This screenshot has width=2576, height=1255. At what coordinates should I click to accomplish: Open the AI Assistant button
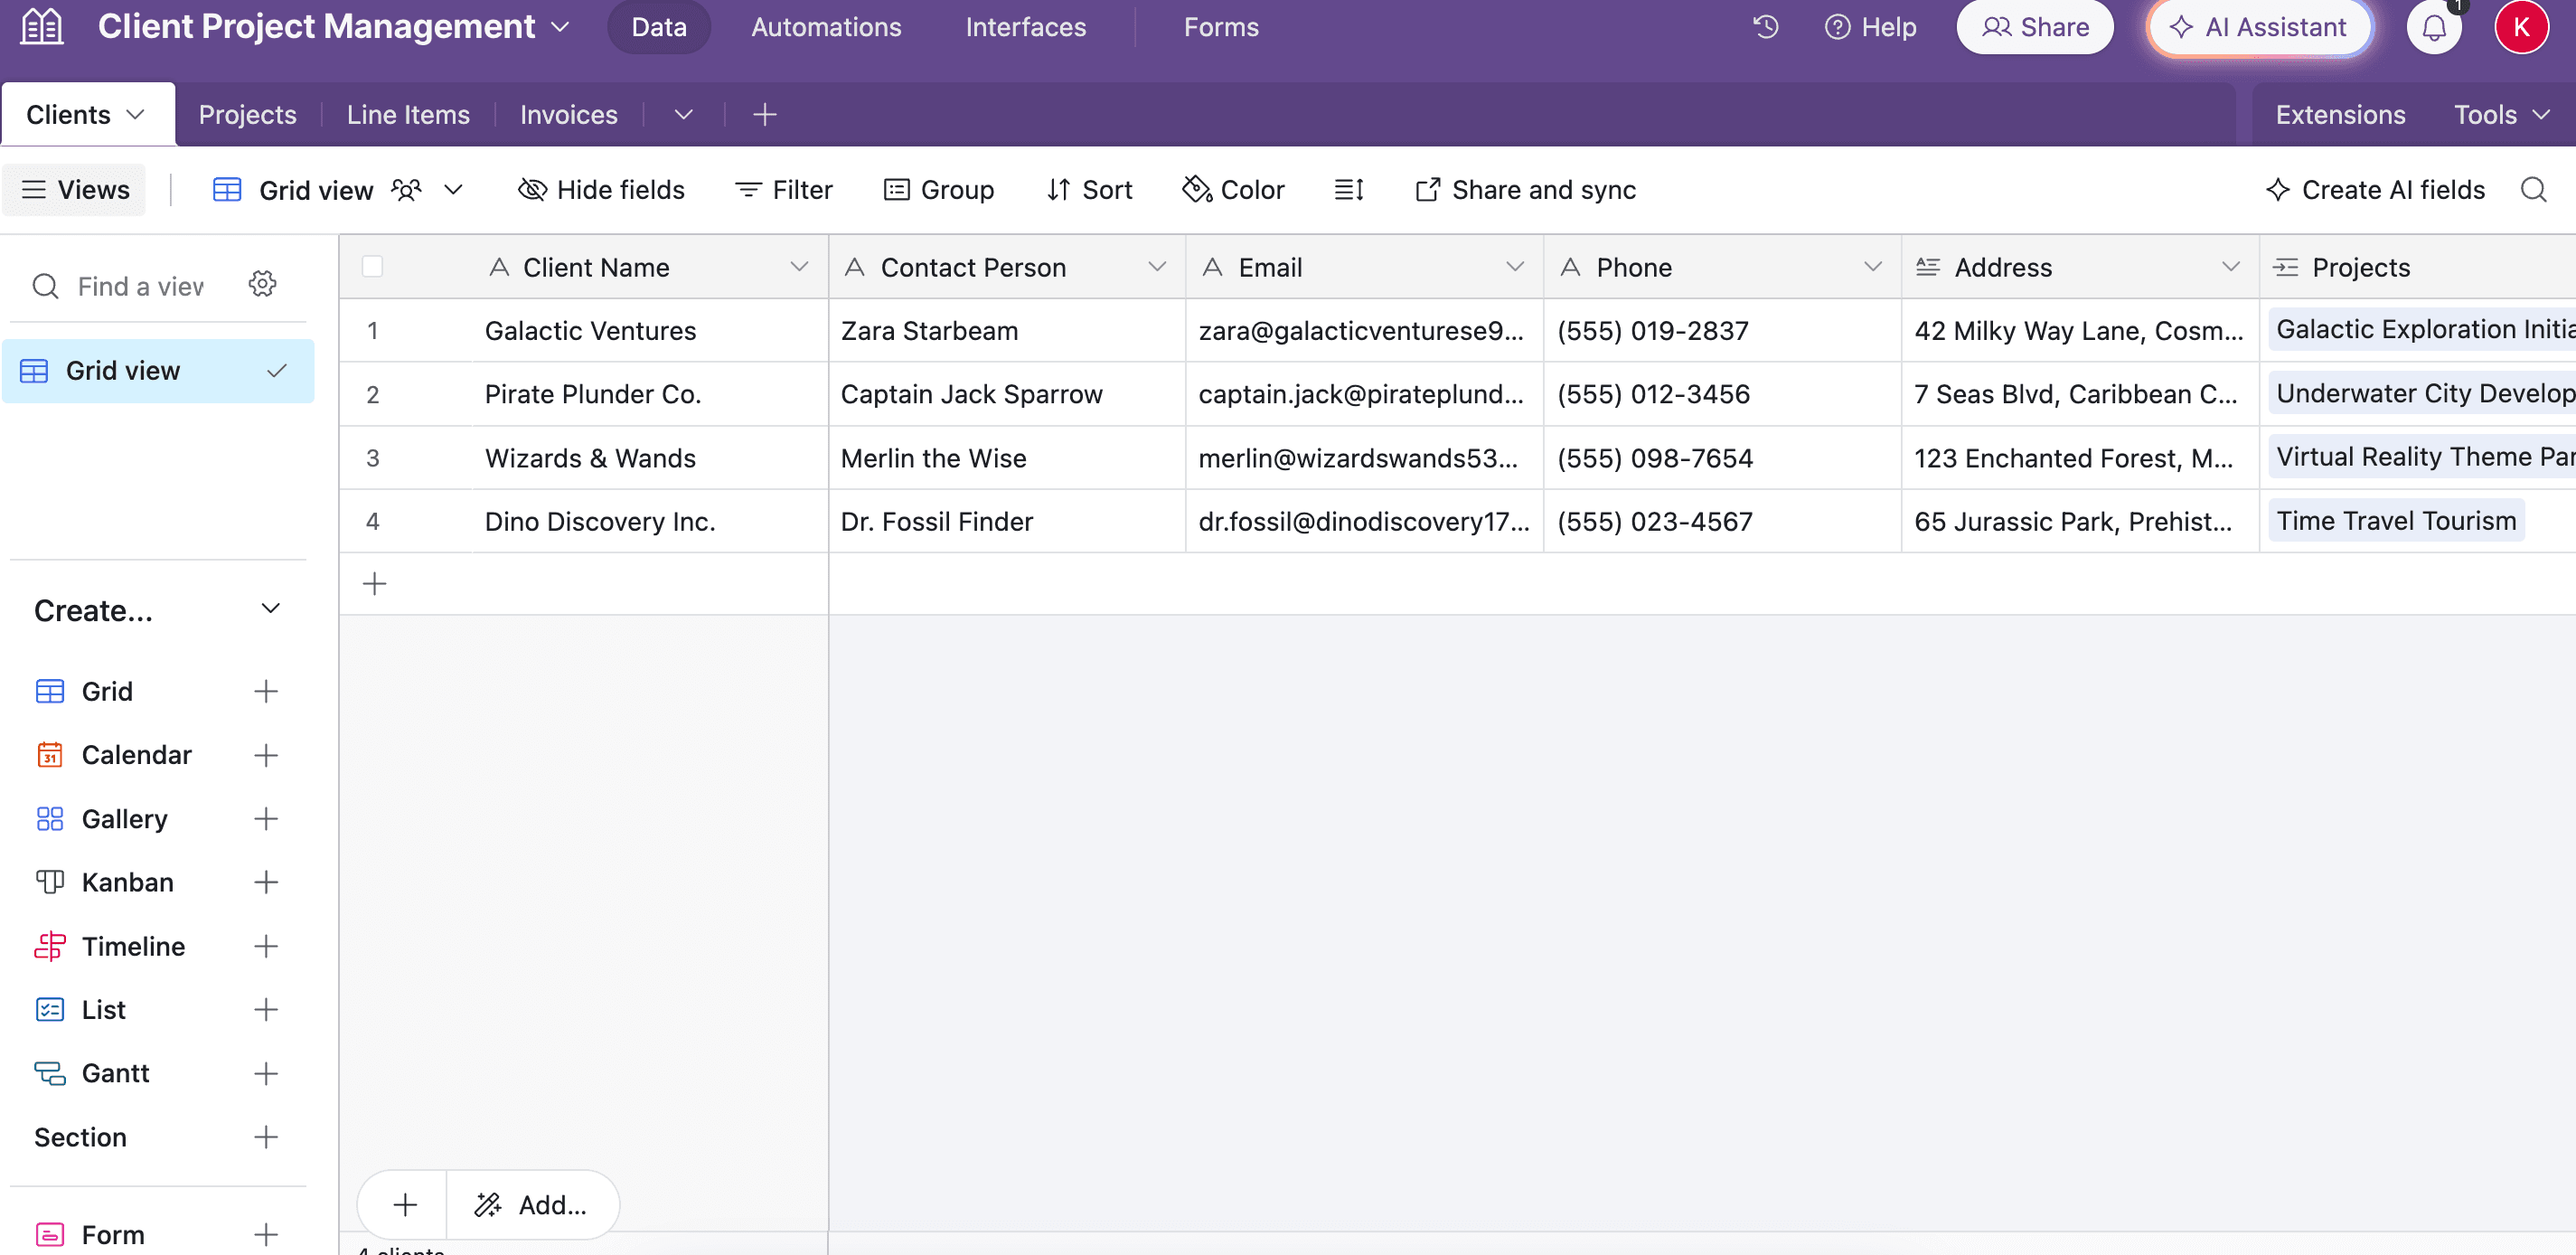2259,27
